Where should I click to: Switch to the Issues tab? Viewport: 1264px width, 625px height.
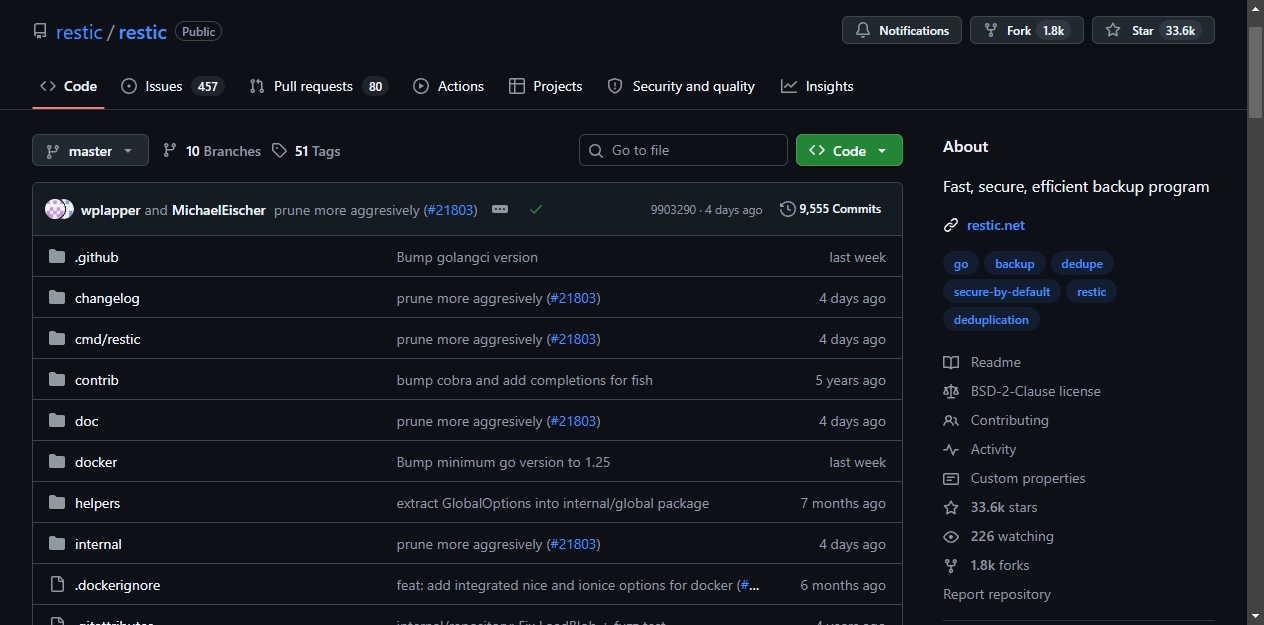tap(172, 86)
